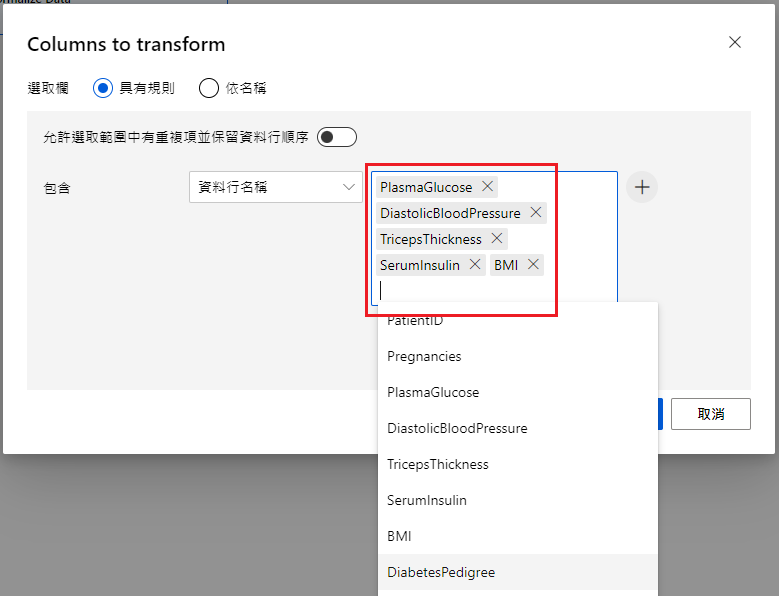
Task: Open the 資料行名稱 dropdown
Action: point(276,187)
